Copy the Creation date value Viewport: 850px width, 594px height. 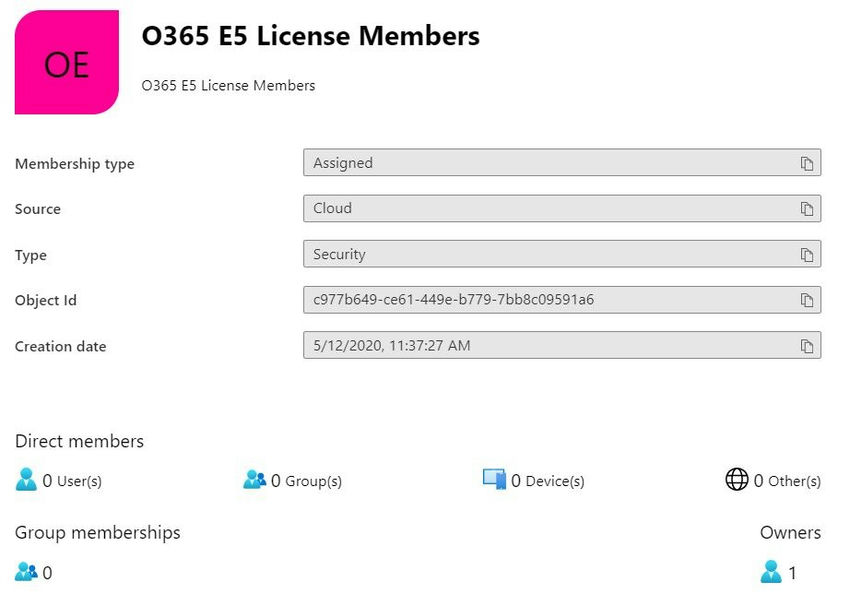(x=806, y=346)
